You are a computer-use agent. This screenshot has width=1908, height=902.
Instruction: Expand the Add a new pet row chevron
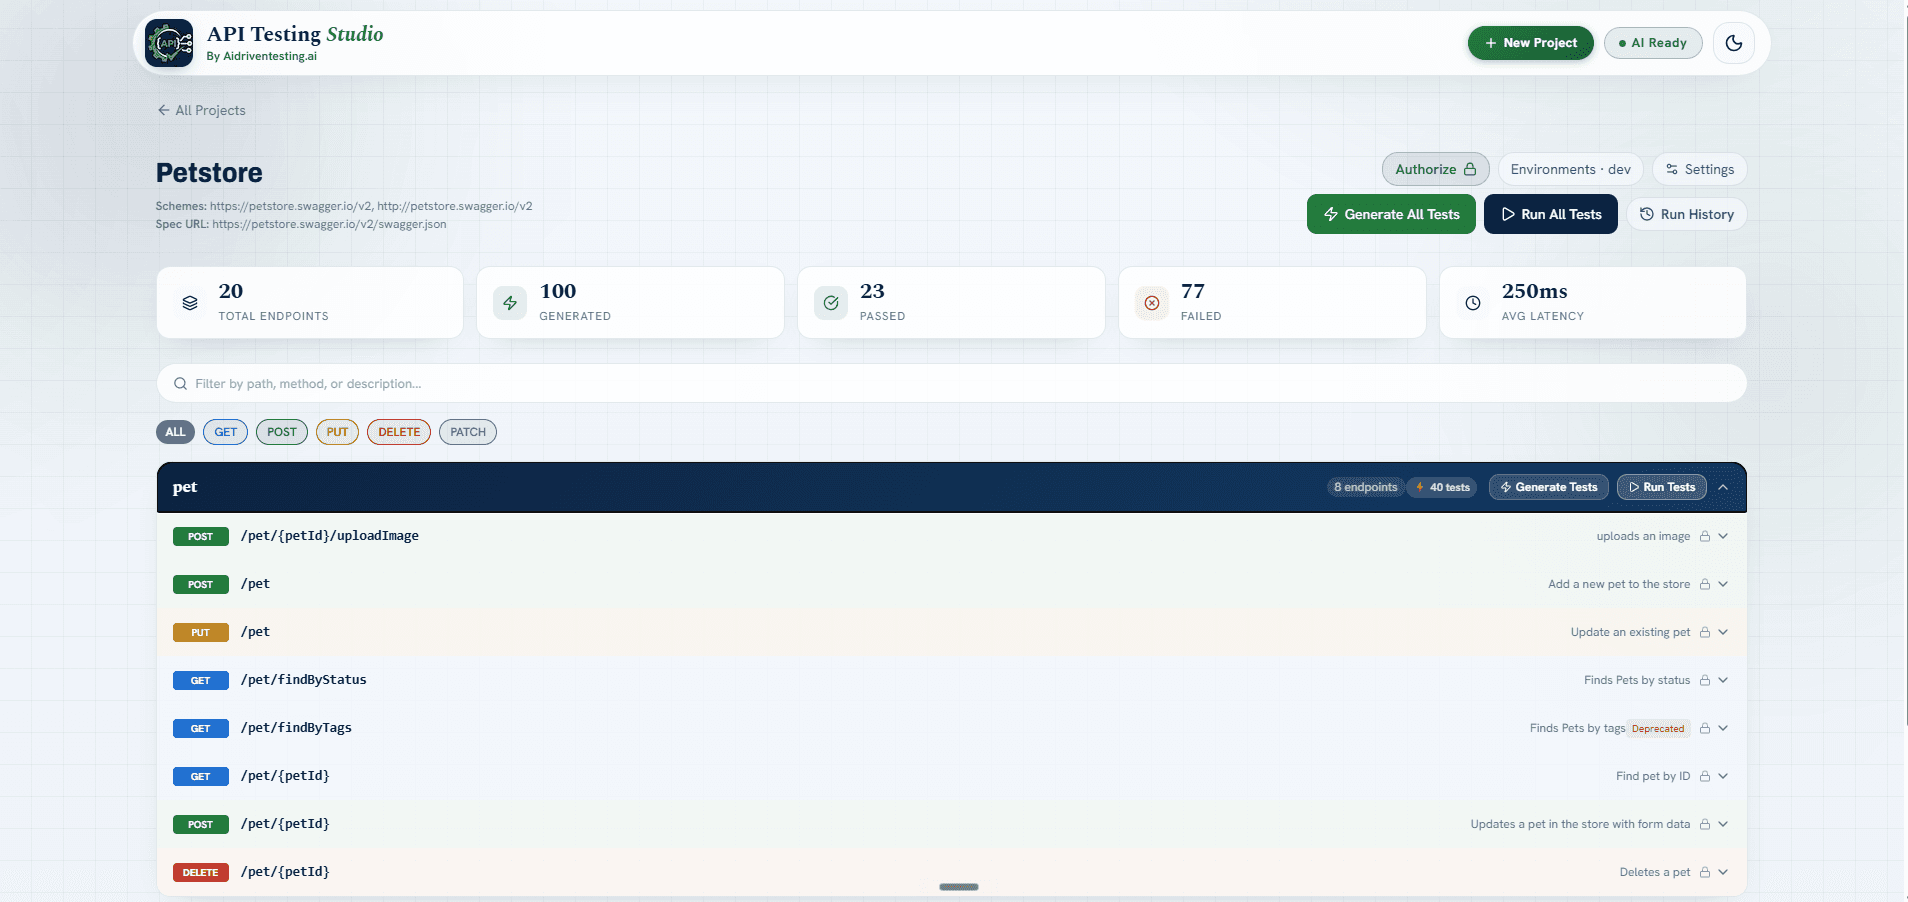pyautogui.click(x=1723, y=584)
